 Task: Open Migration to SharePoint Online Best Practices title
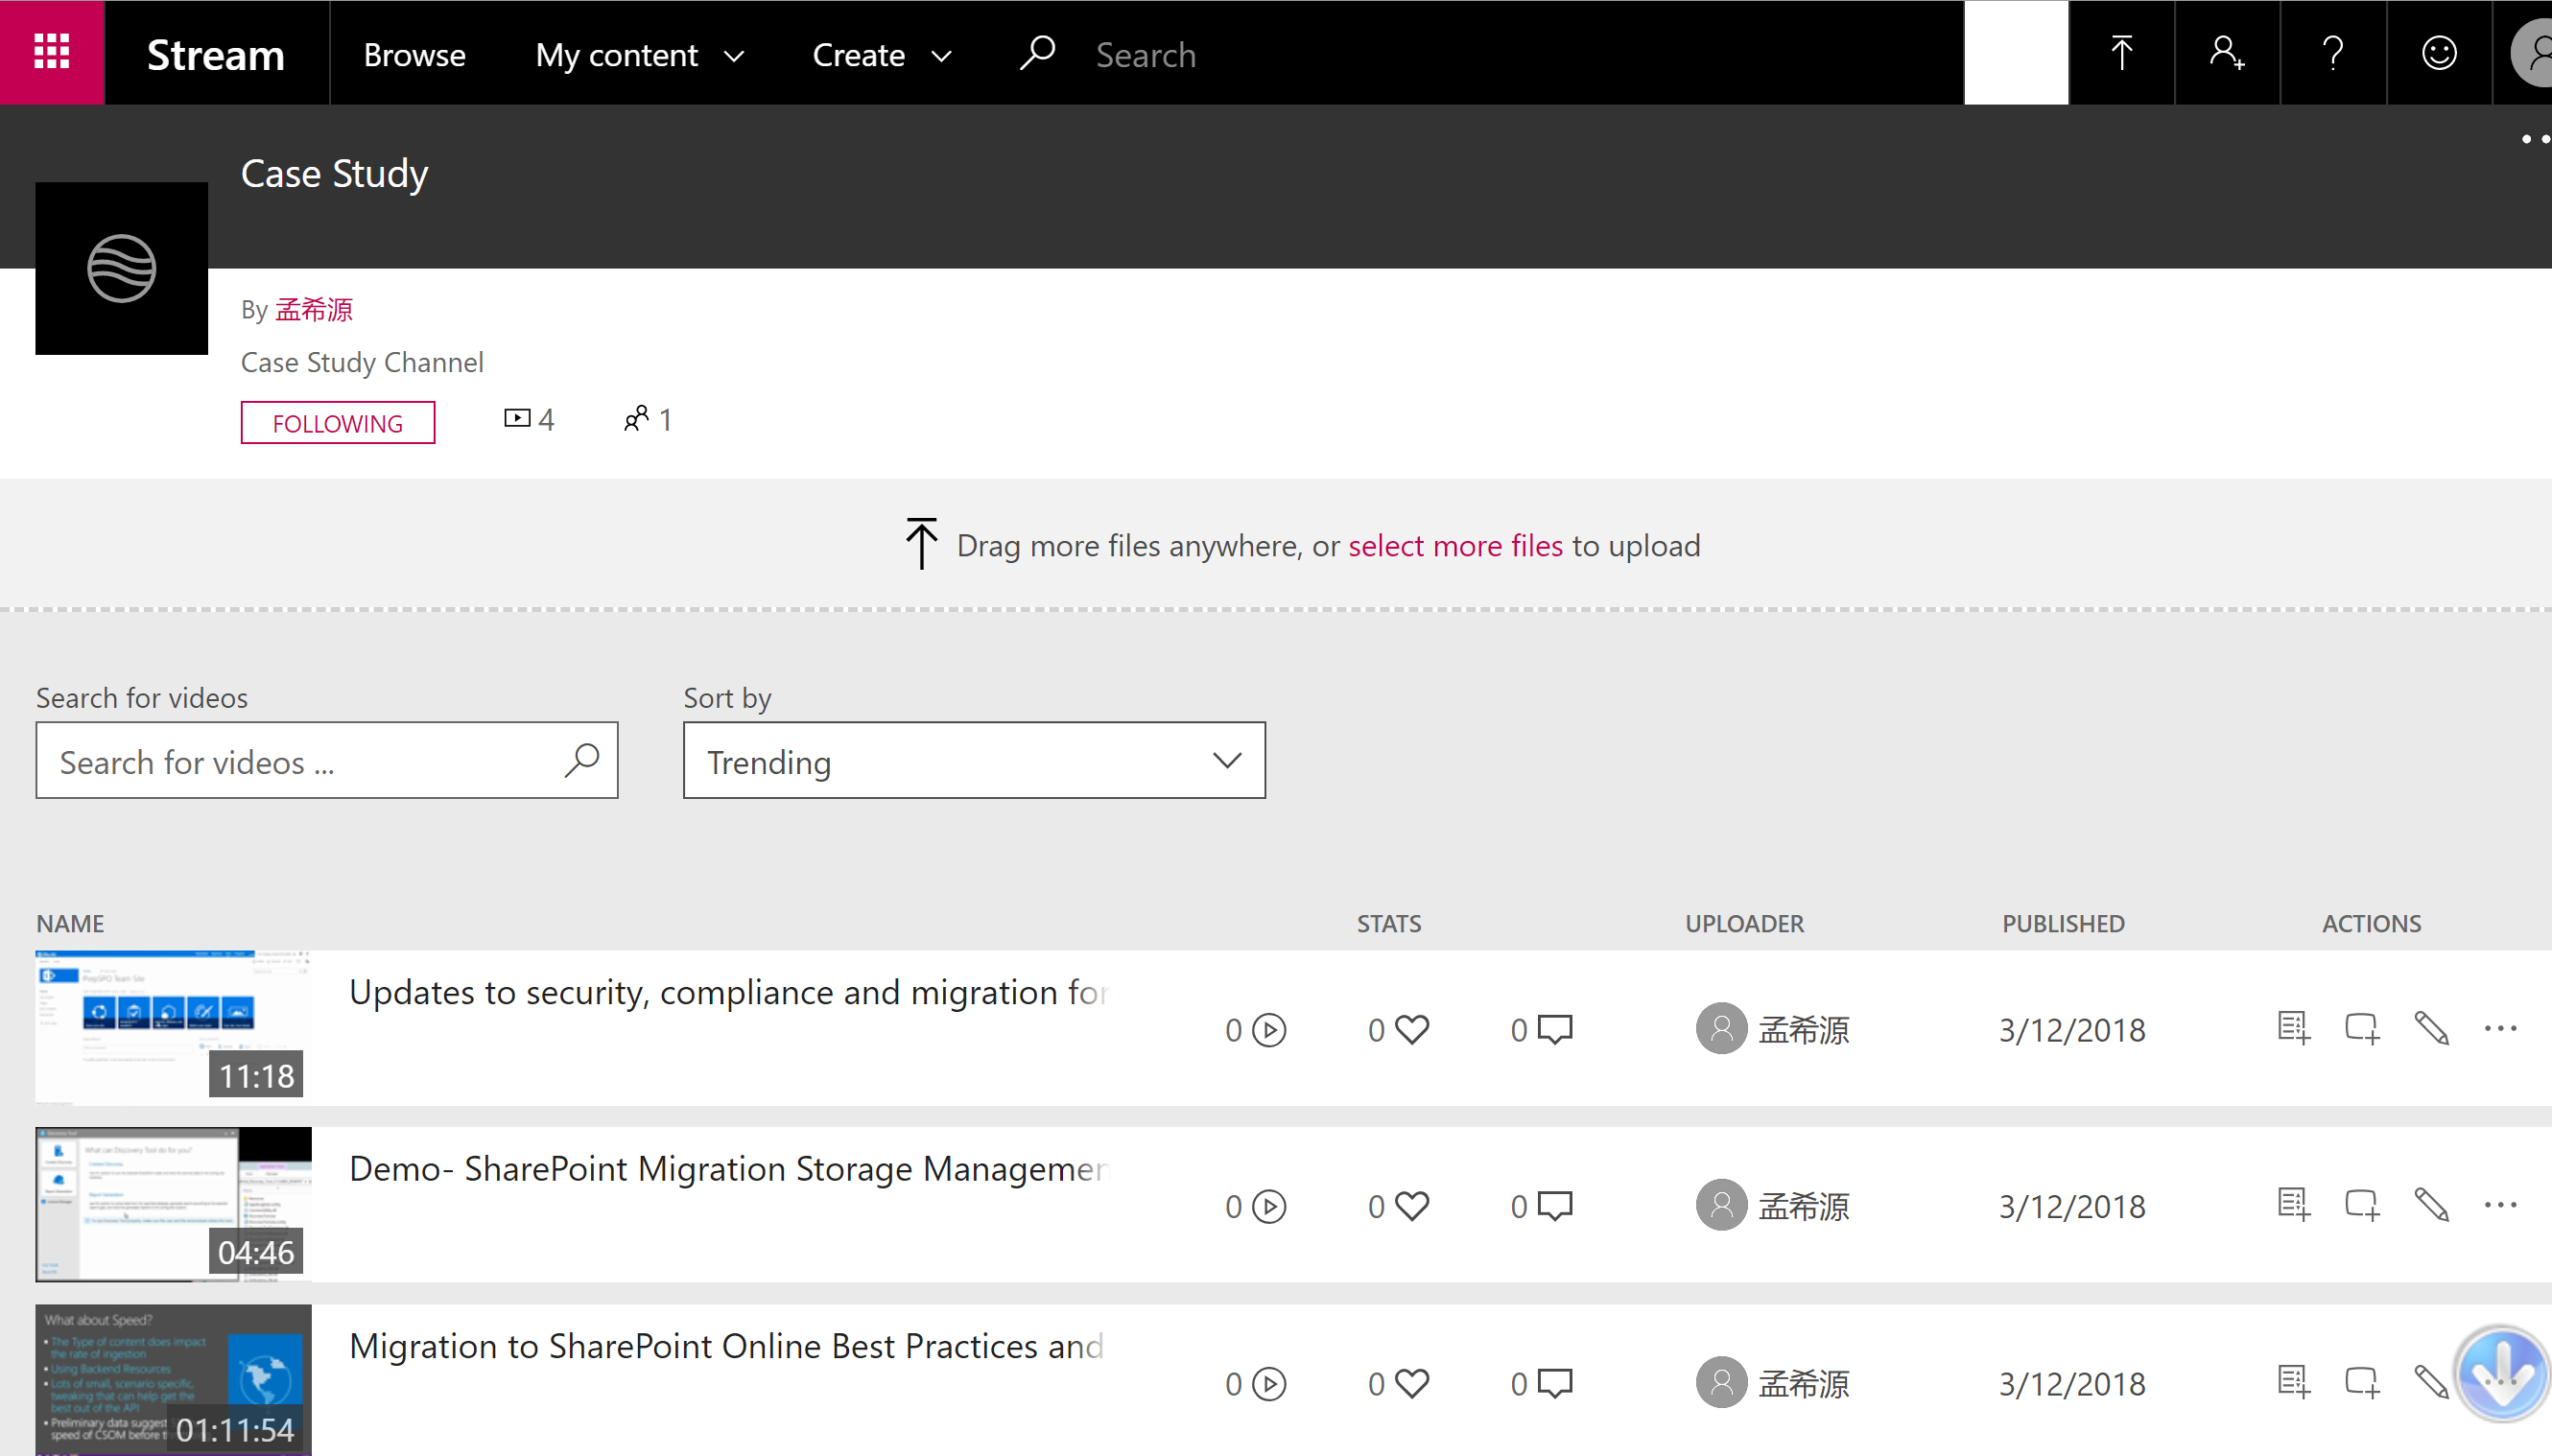tap(726, 1346)
